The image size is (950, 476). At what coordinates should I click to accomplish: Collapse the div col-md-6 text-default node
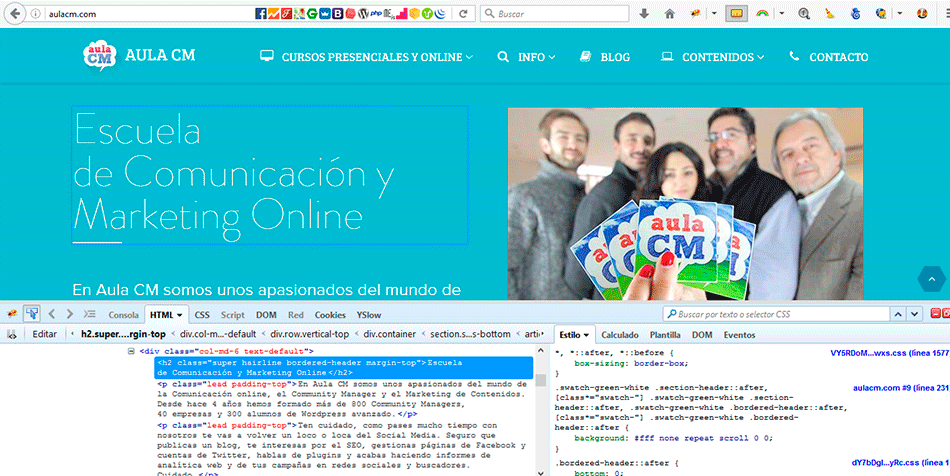pos(131,351)
